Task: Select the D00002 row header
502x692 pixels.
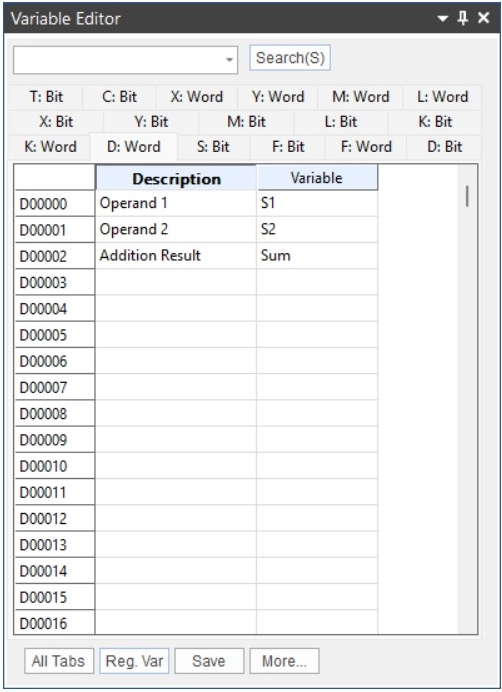Action: [x=55, y=256]
